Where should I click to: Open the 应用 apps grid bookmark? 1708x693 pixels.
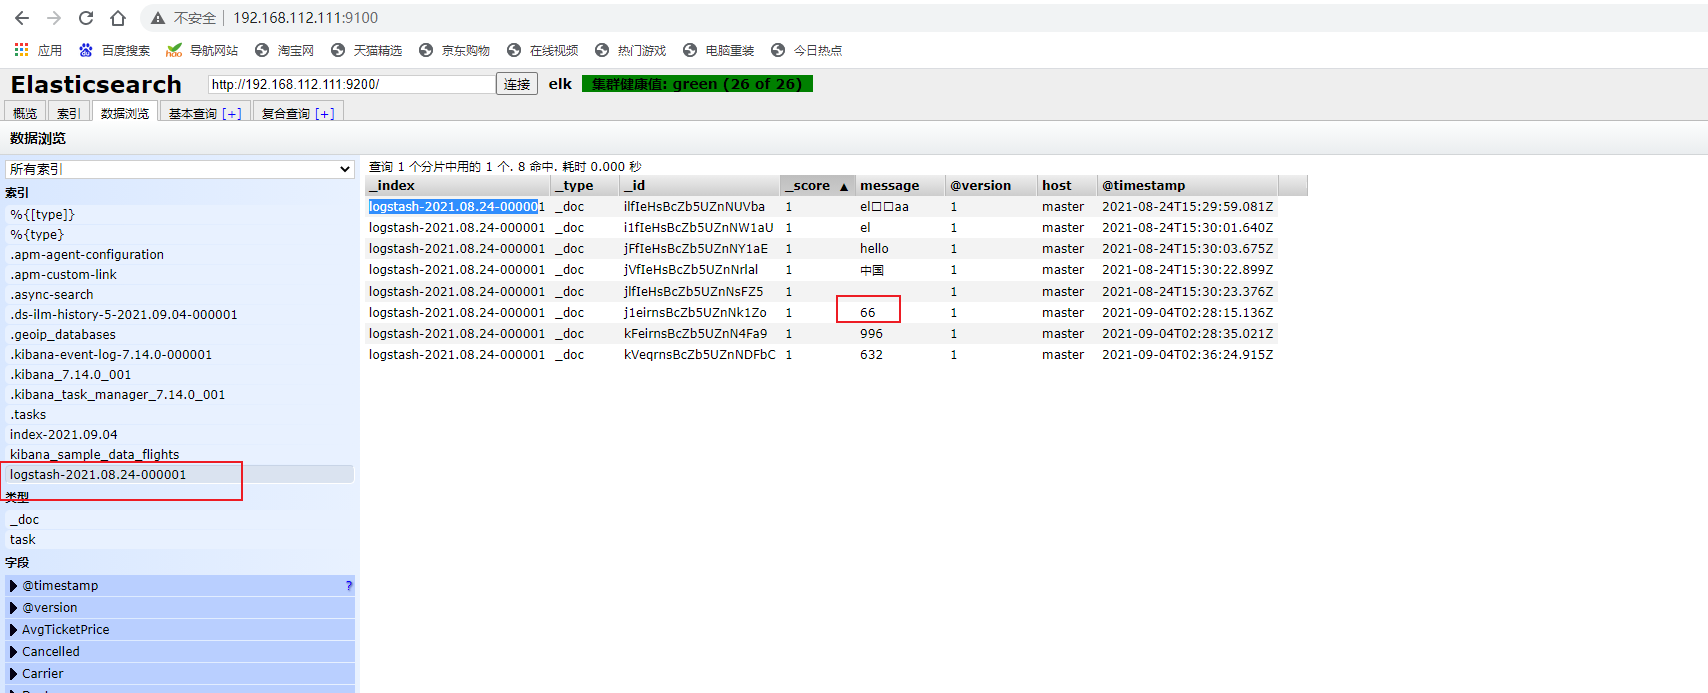(38, 50)
